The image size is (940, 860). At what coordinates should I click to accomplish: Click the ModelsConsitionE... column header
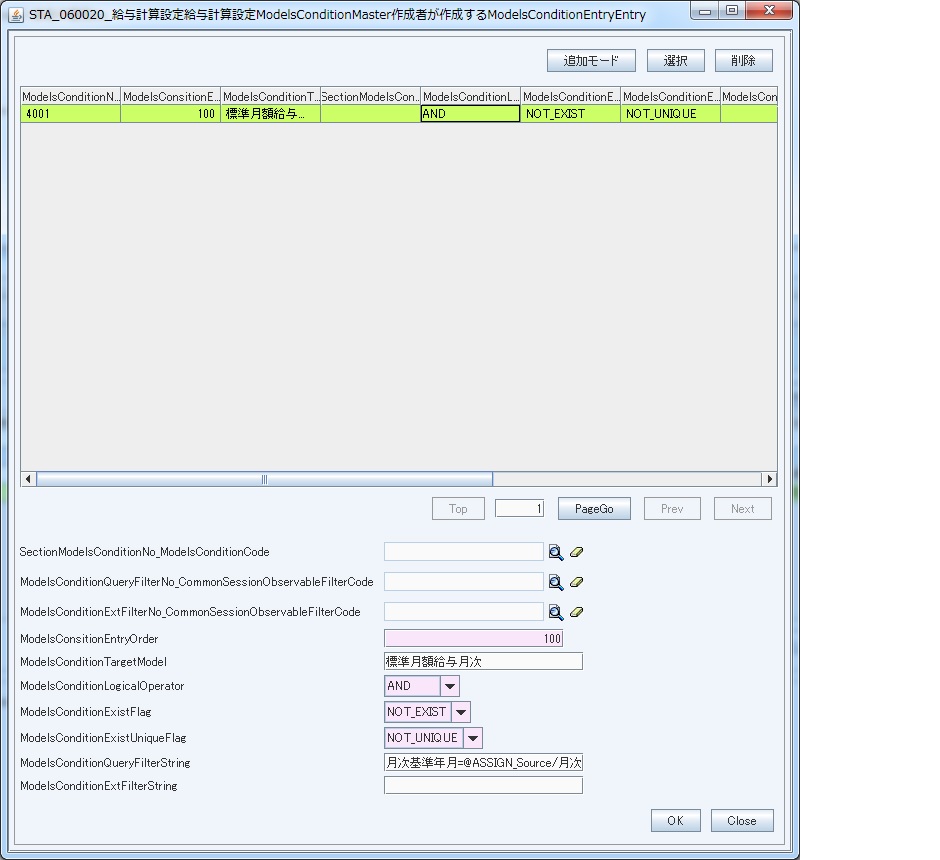[171, 96]
